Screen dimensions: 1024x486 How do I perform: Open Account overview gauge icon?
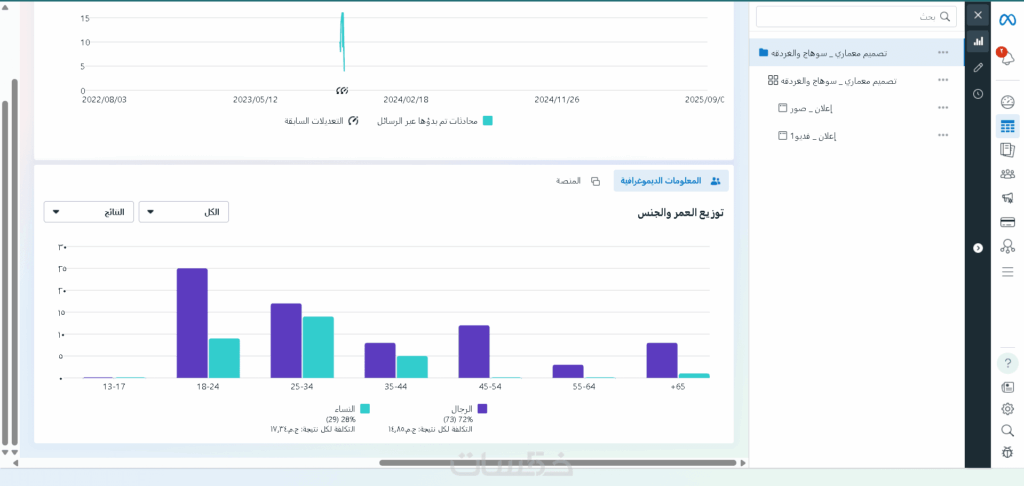pos(1008,103)
